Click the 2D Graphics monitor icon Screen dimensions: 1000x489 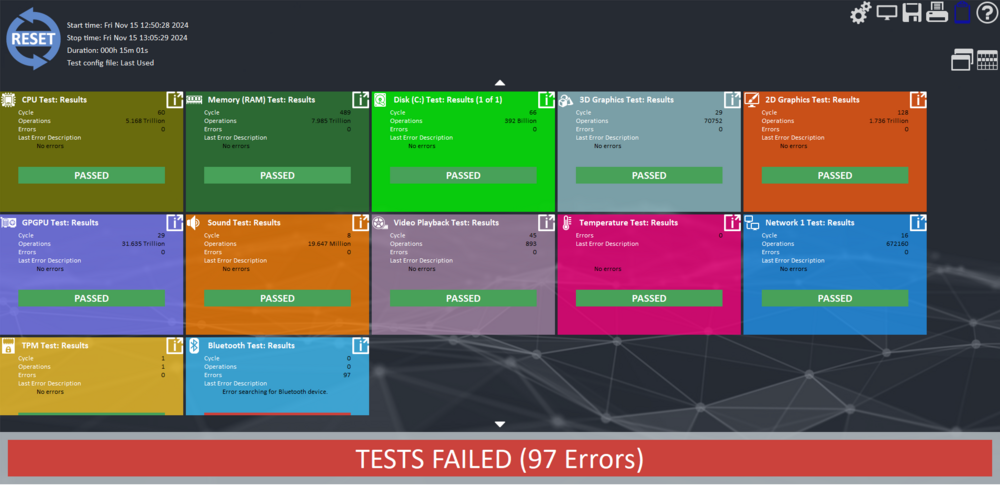click(752, 99)
